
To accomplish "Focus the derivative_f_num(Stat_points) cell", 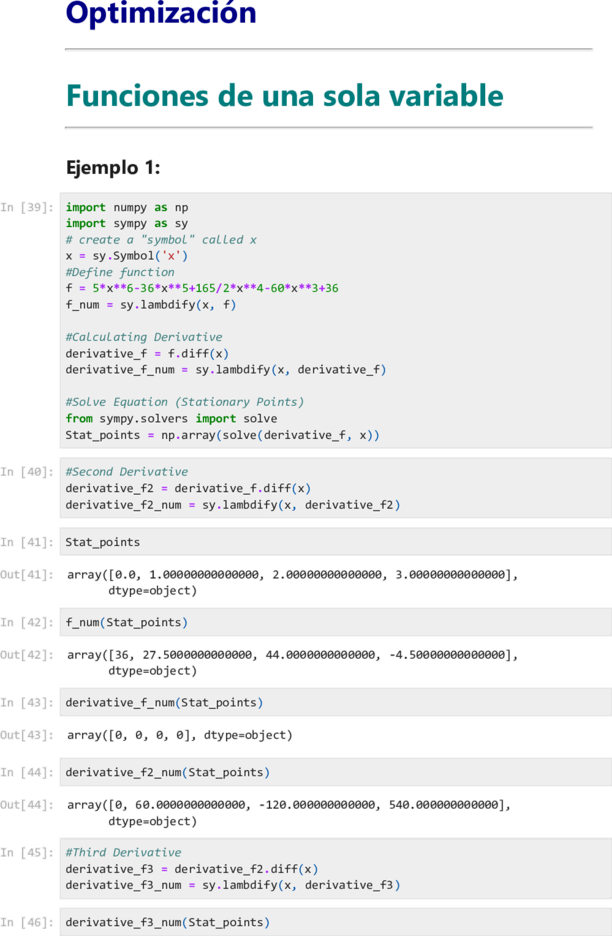I will [x=336, y=702].
